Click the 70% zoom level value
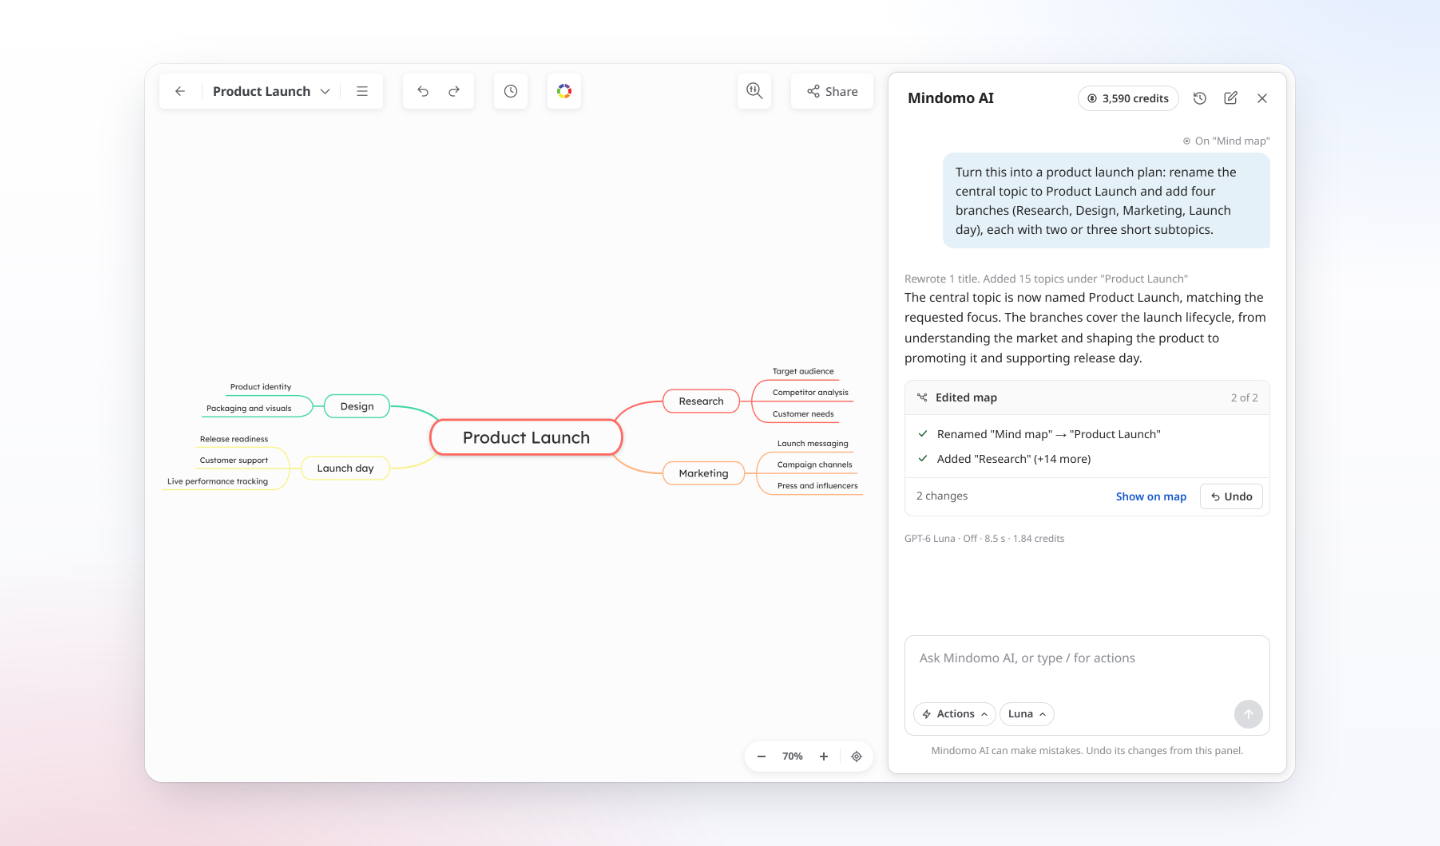The height and width of the screenshot is (846, 1440). (x=792, y=756)
